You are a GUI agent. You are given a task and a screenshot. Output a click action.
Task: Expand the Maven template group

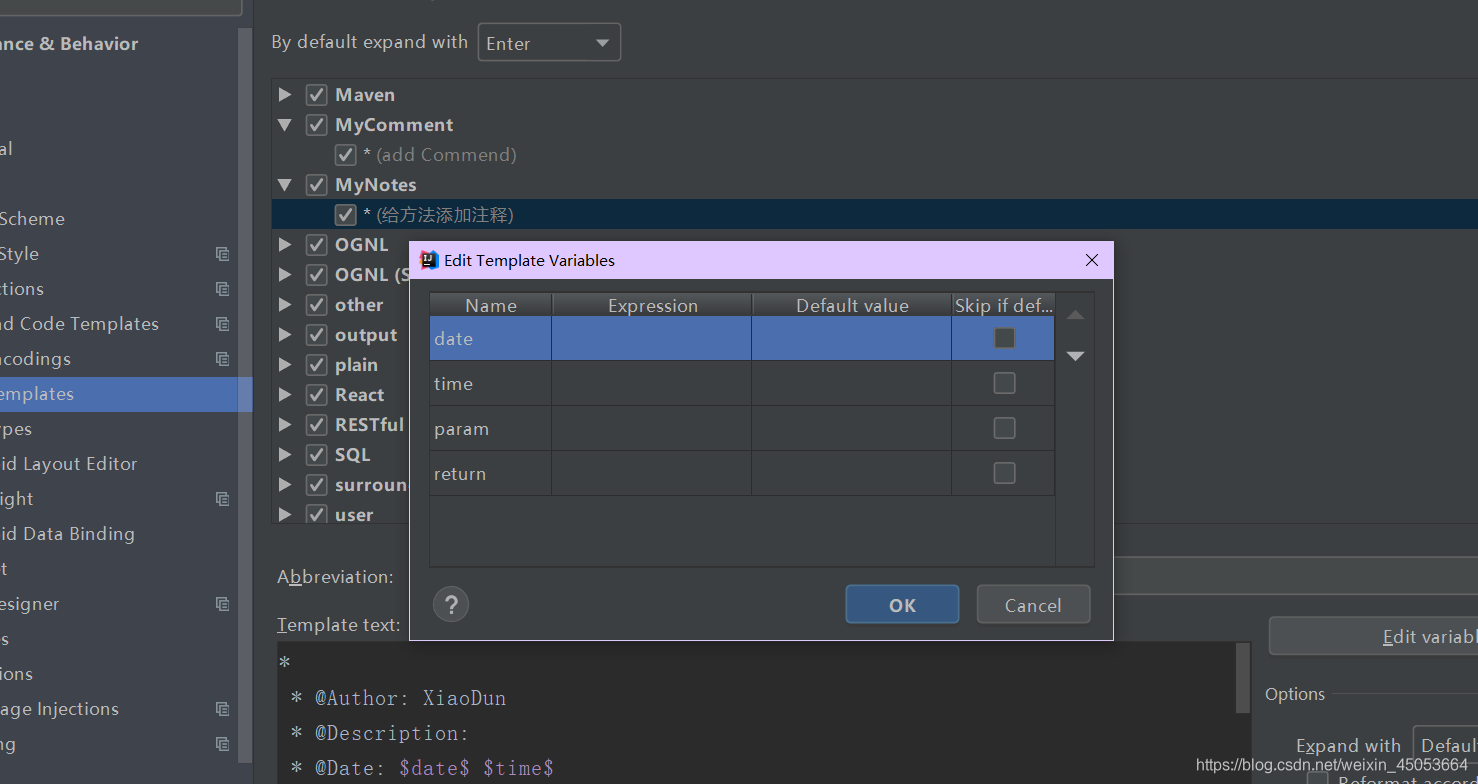[285, 95]
